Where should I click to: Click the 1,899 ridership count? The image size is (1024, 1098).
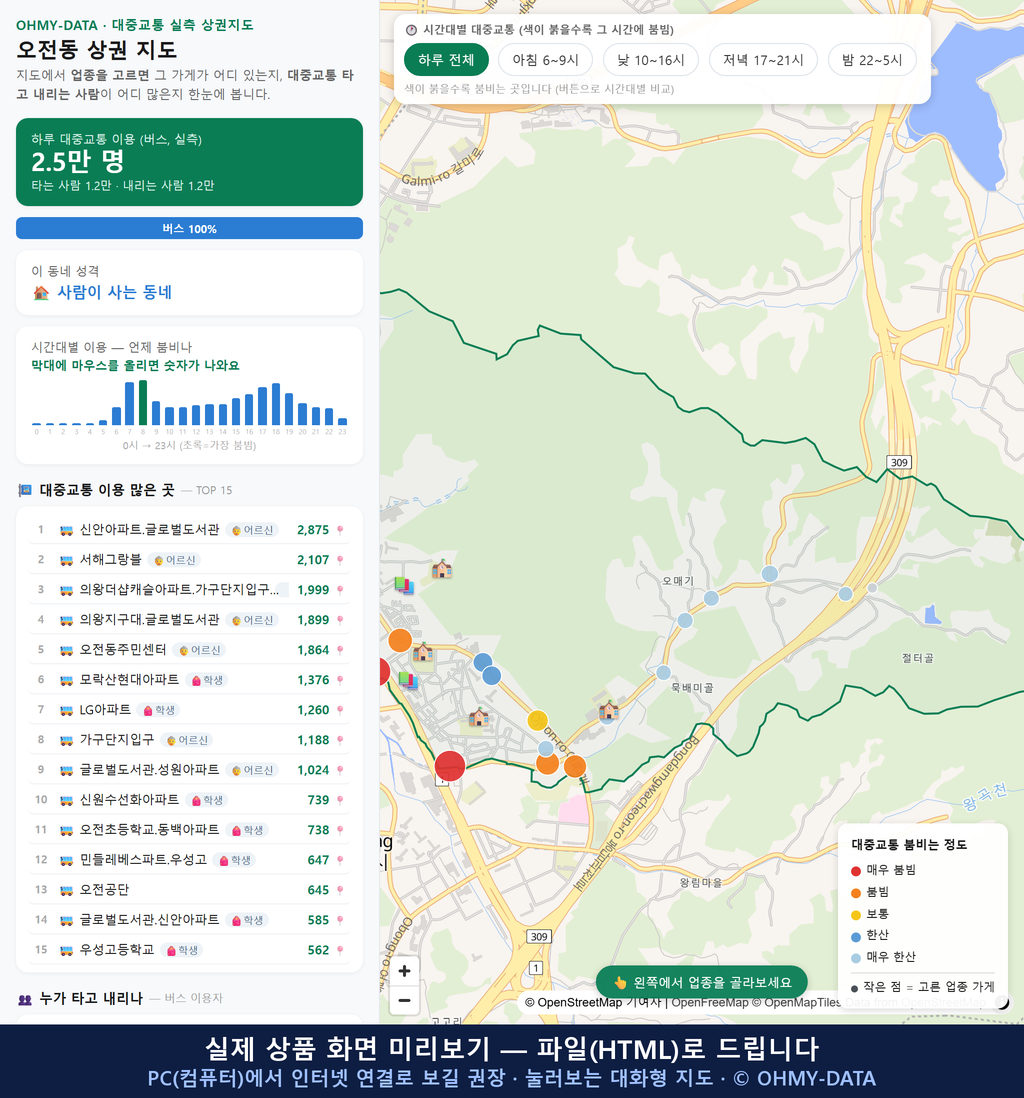(313, 620)
